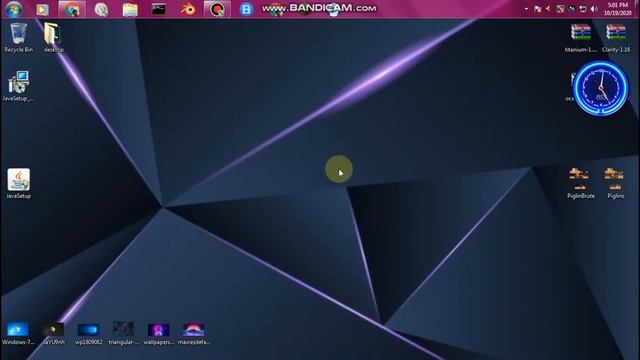Run the JavaSetup_ installer icon
This screenshot has height=360, width=640.
(x=18, y=86)
